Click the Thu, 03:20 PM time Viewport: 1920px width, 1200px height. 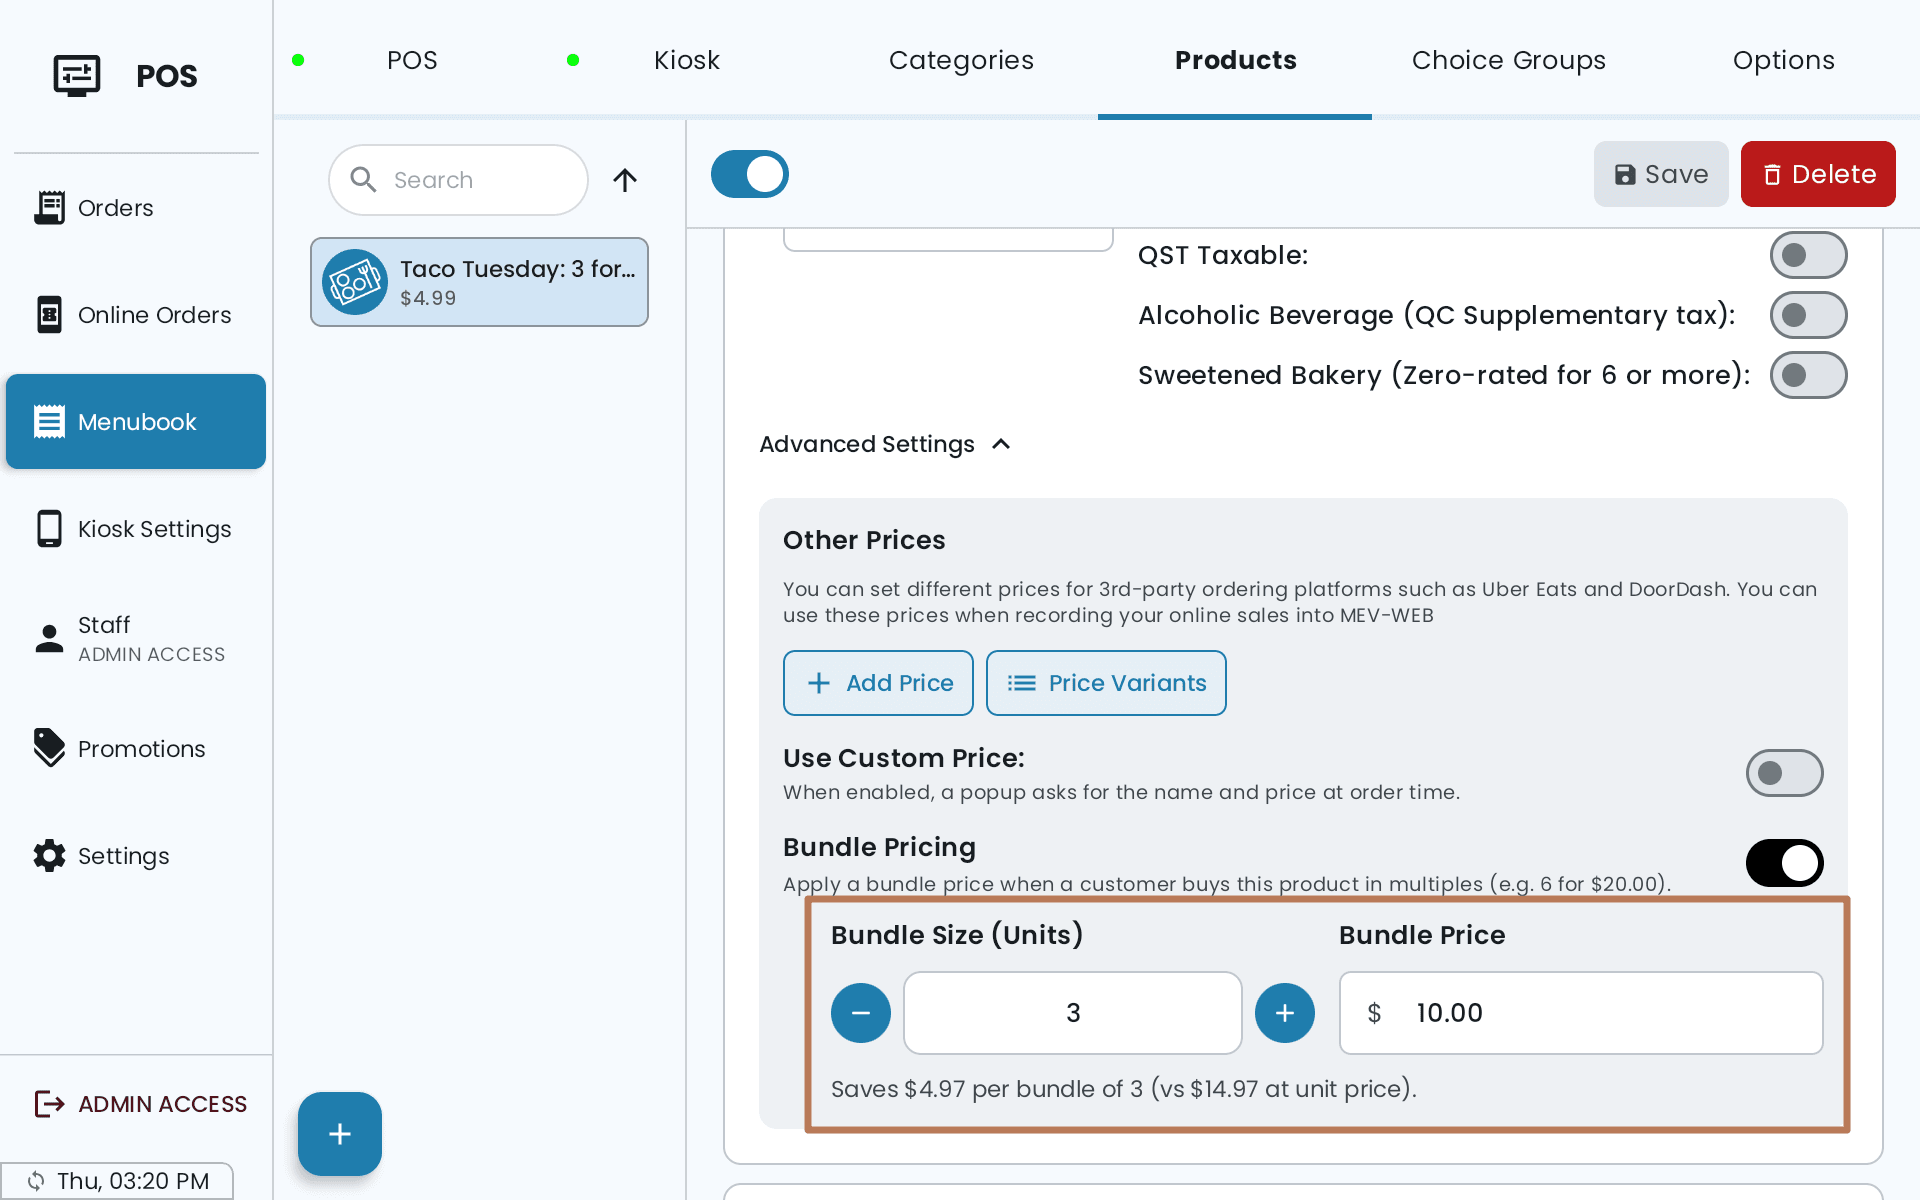pos(133,1181)
